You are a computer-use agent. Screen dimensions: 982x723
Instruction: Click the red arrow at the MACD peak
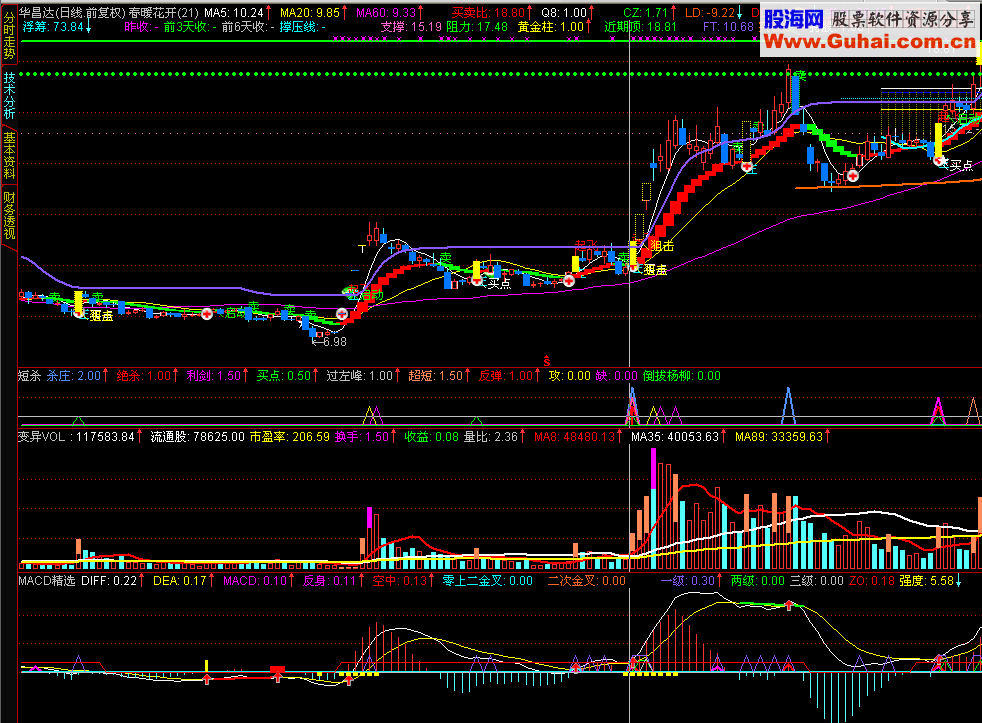point(789,605)
